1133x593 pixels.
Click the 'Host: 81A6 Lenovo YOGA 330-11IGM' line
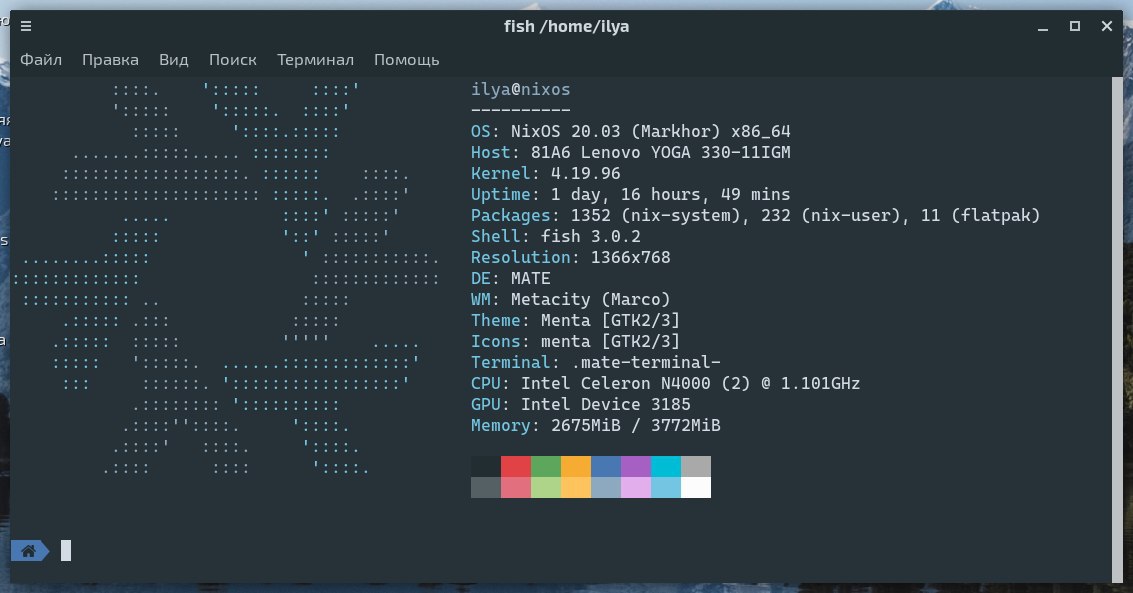click(631, 152)
